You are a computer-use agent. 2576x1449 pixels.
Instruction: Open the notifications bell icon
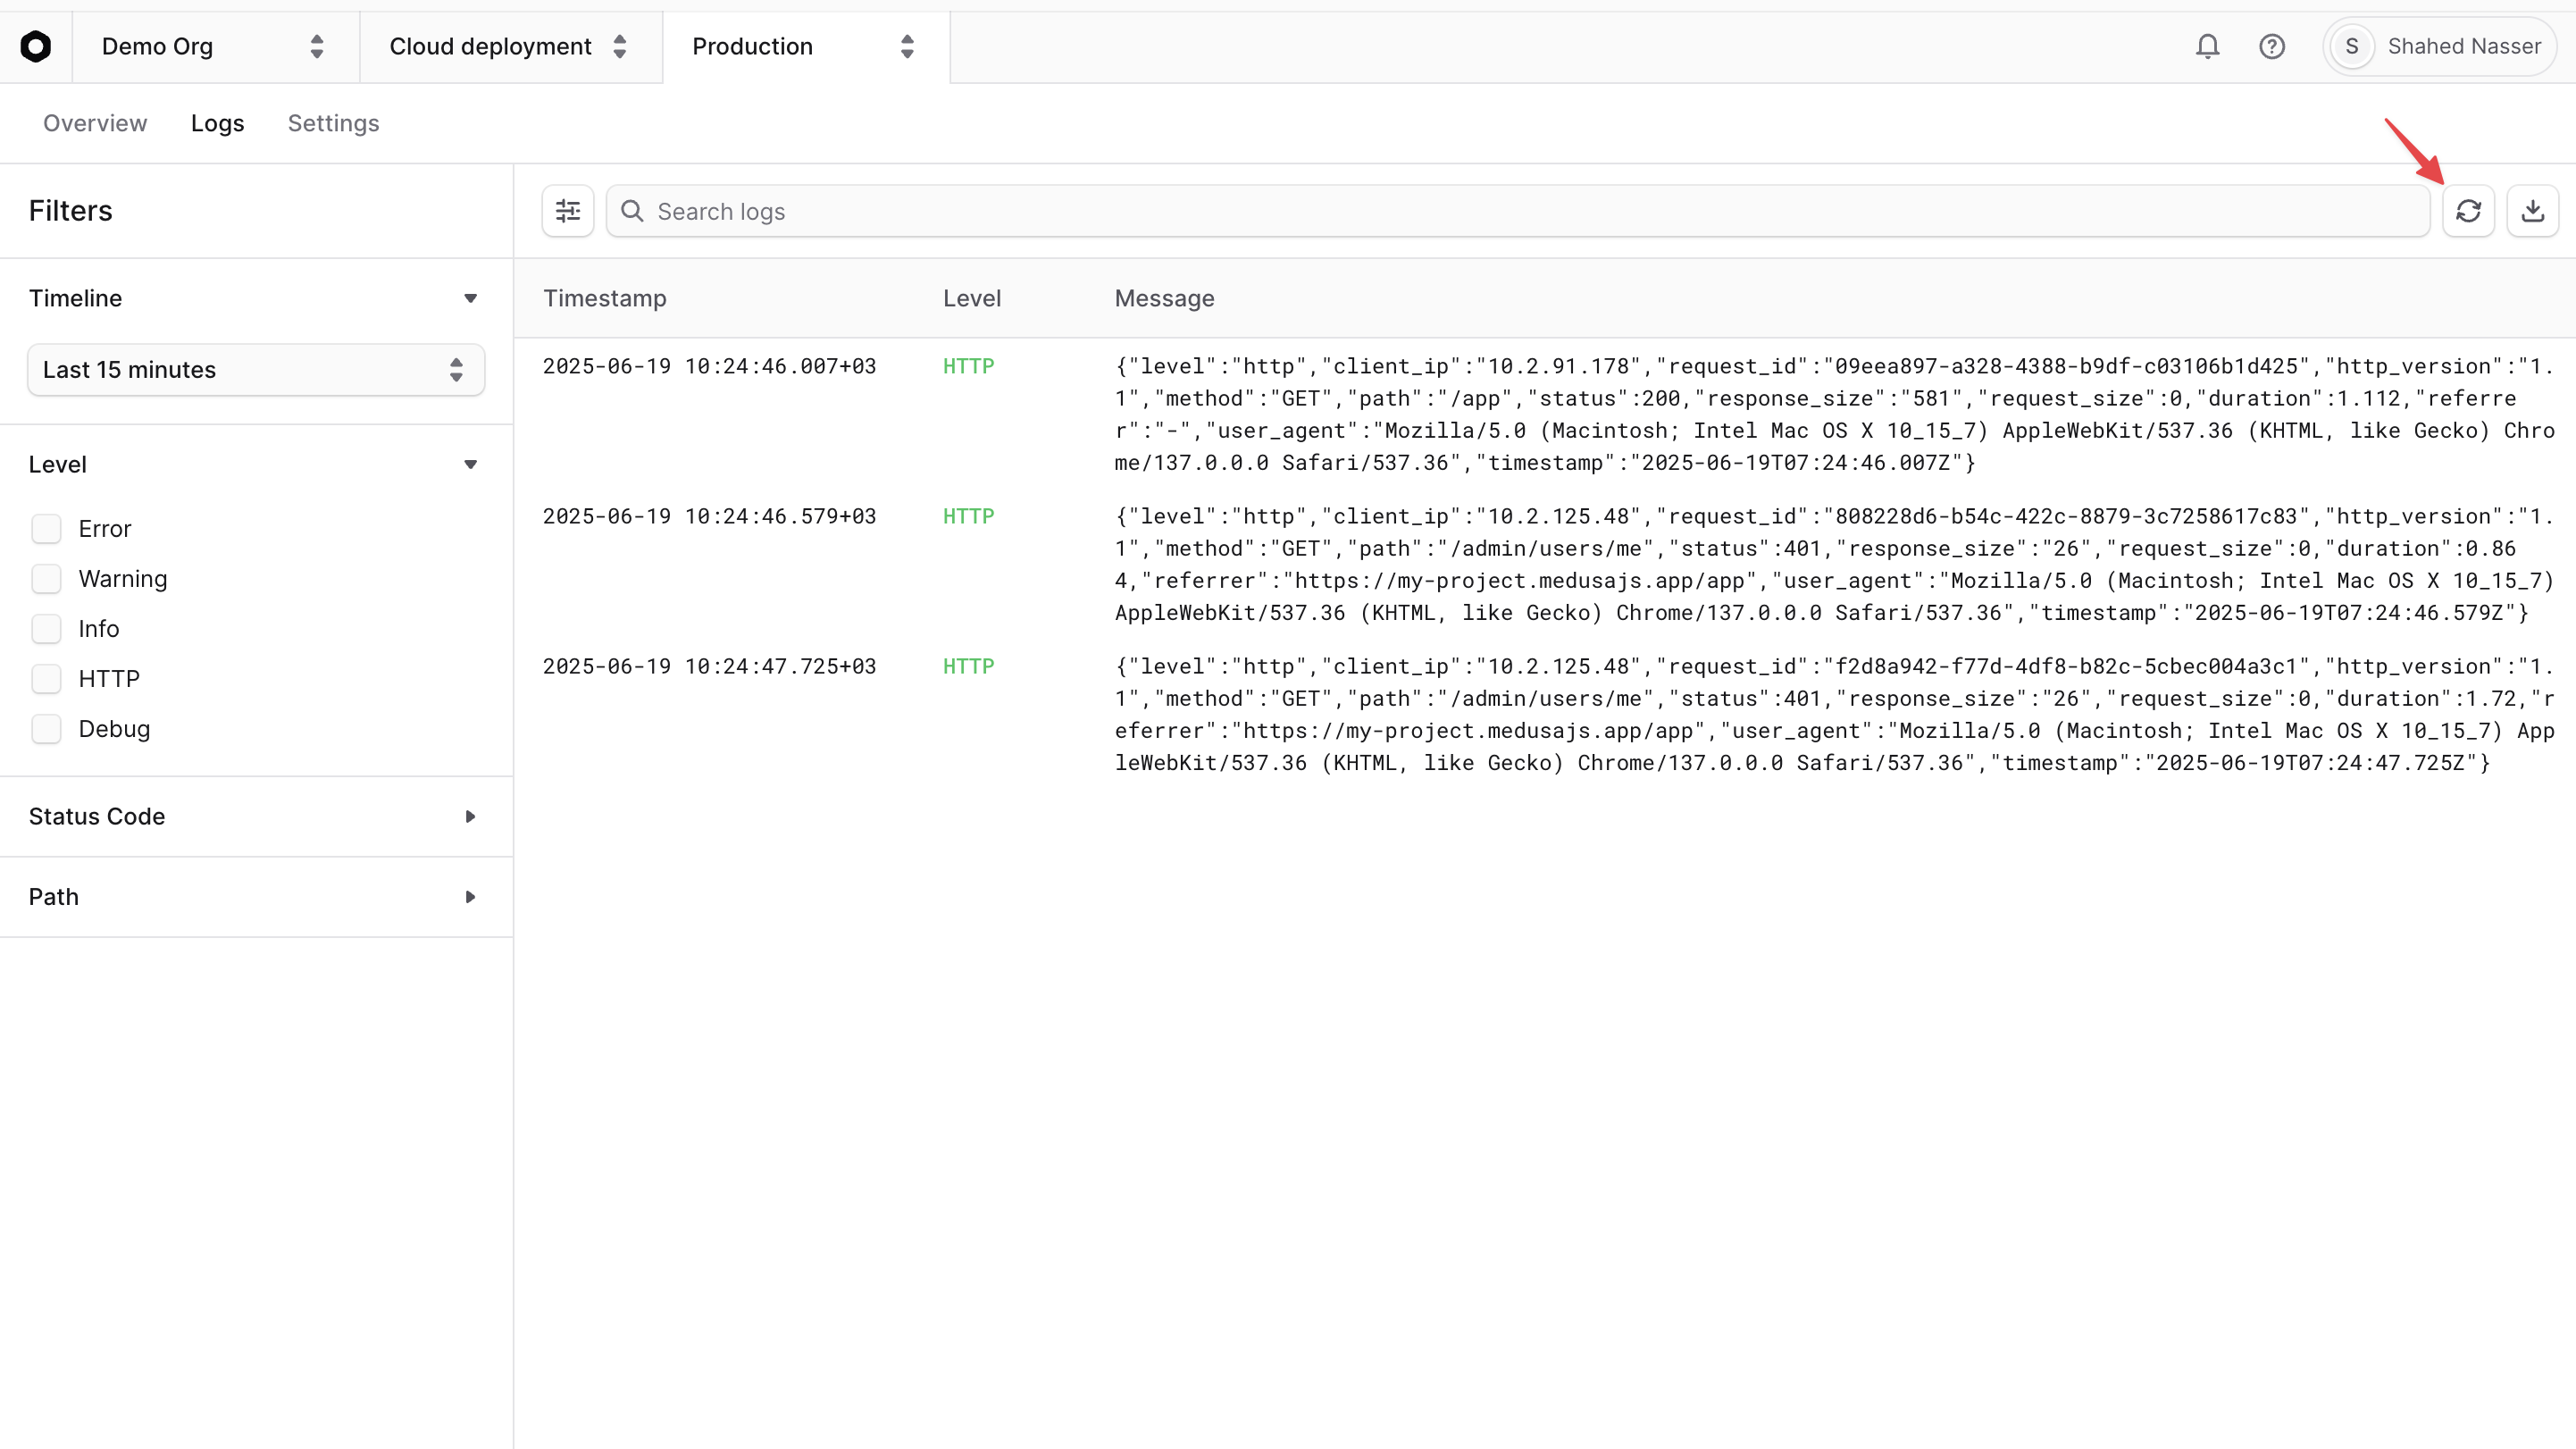point(2207,46)
